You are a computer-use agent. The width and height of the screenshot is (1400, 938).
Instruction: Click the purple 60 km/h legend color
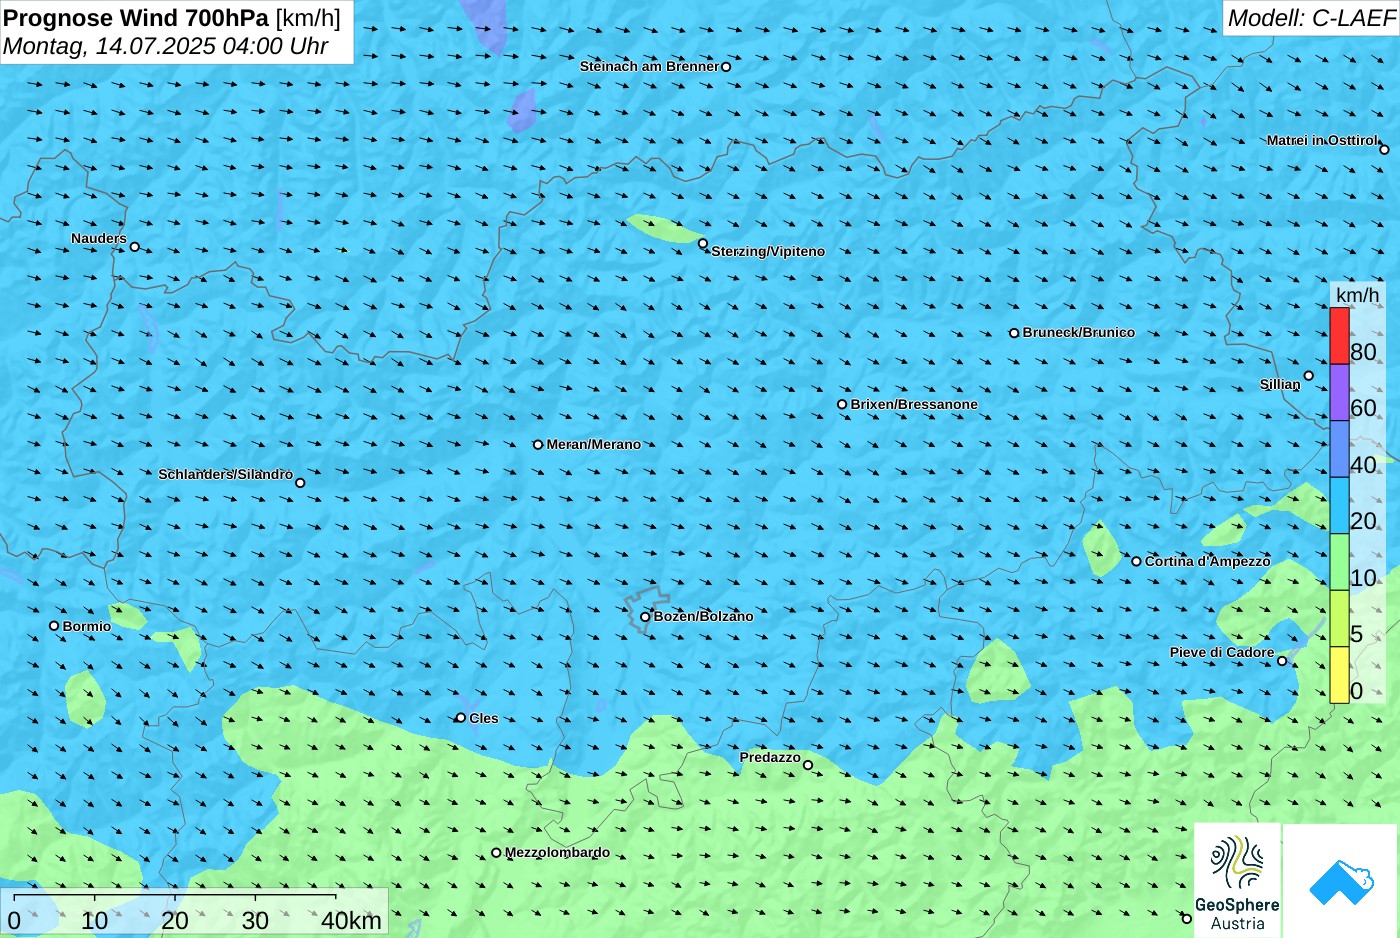1339,392
